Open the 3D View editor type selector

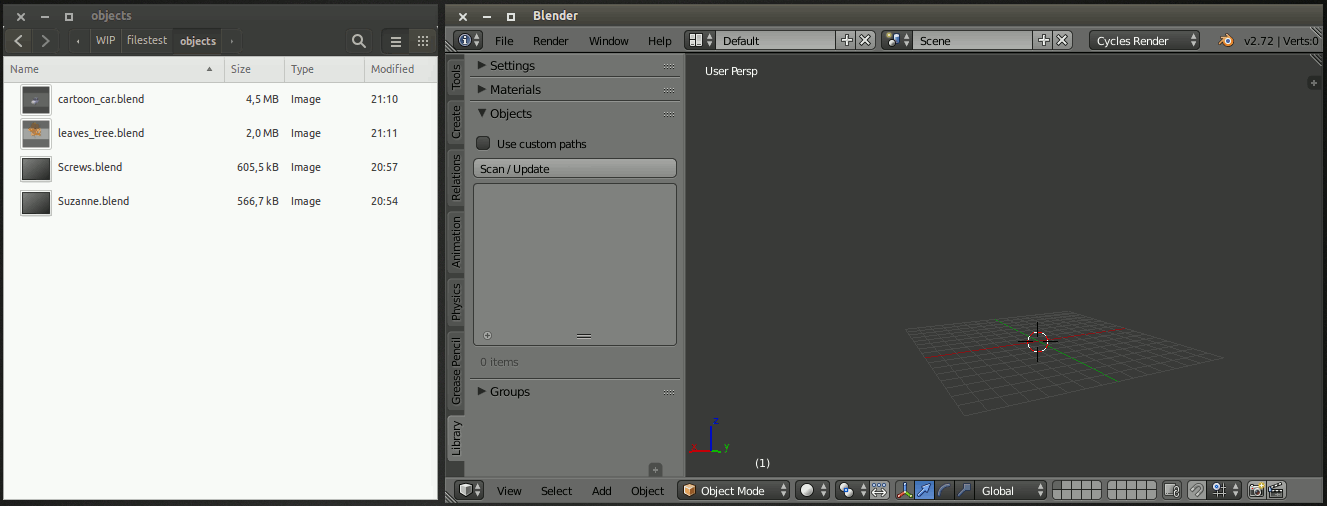(x=470, y=490)
